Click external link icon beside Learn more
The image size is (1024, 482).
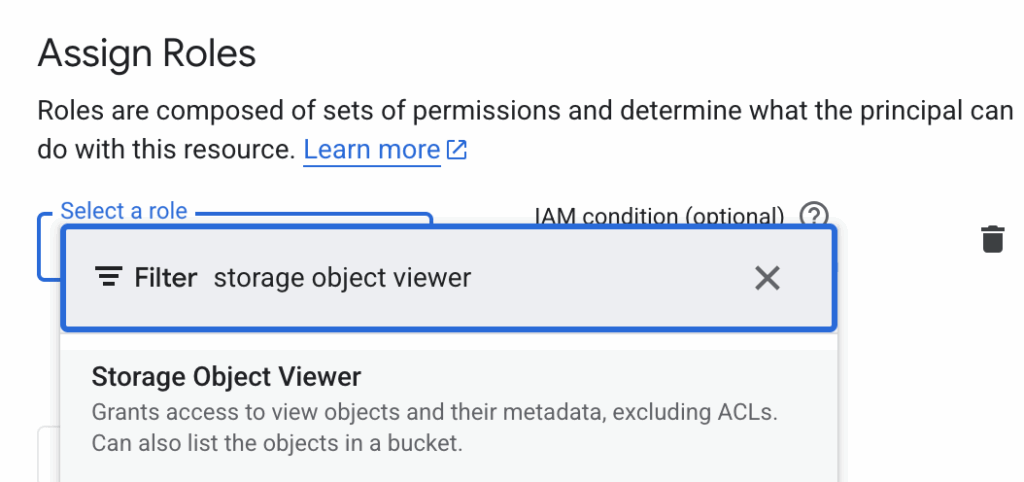(x=457, y=151)
